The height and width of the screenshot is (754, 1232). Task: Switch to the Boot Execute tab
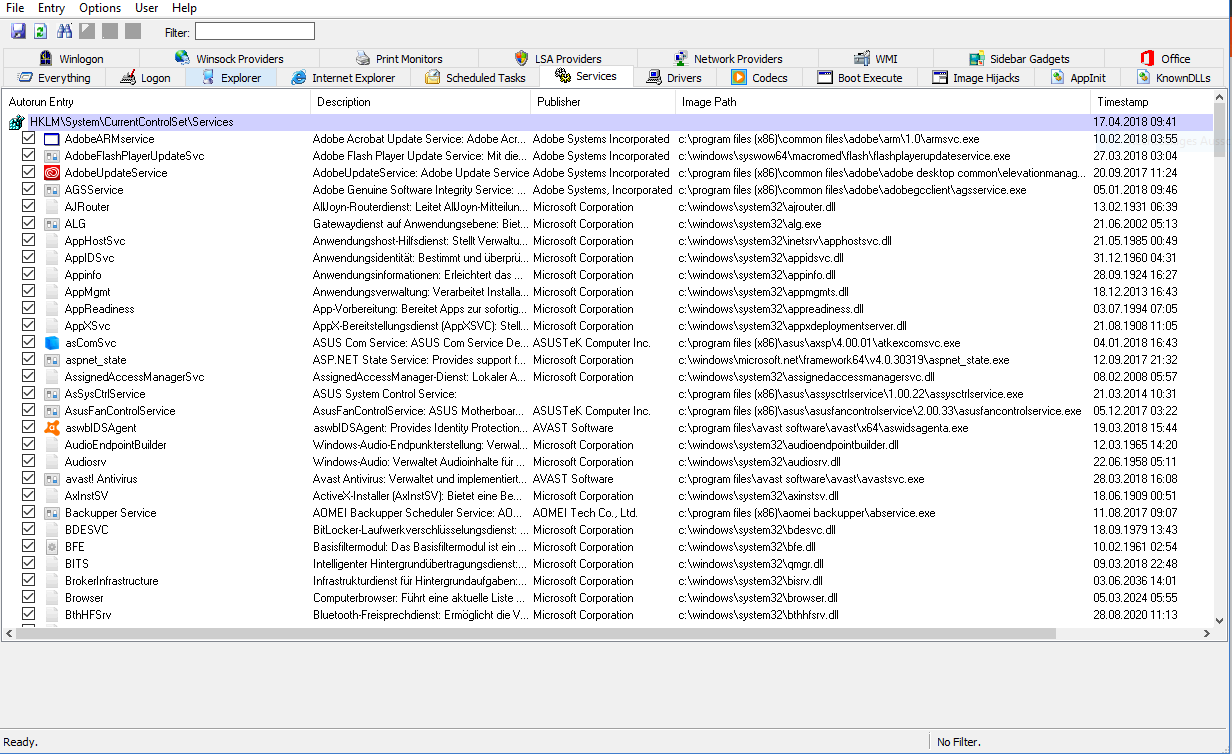pos(859,78)
